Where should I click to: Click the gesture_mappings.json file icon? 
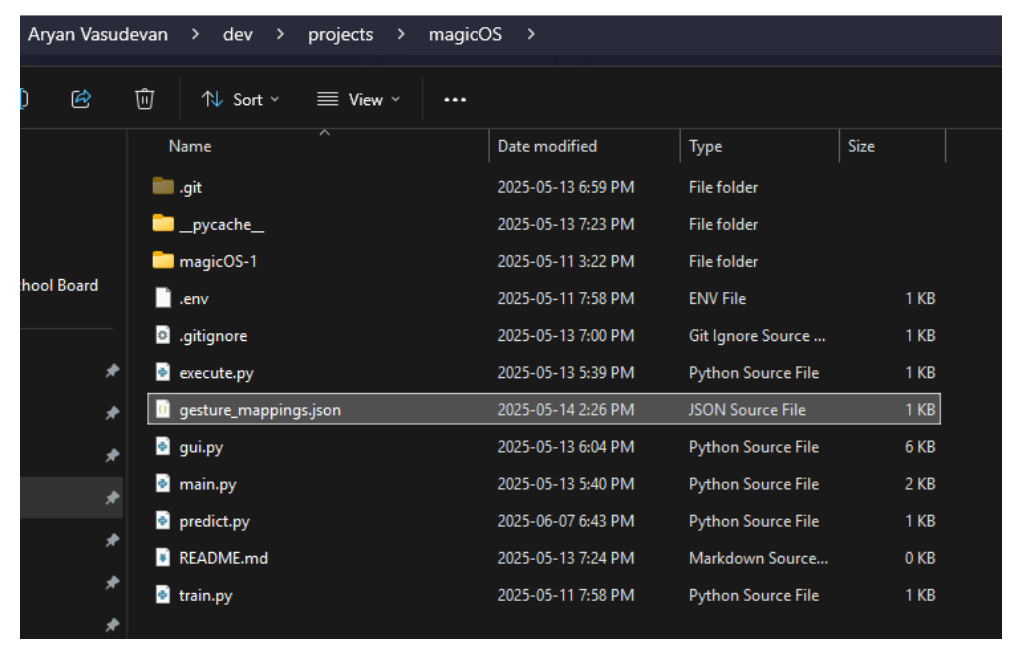tap(163, 409)
